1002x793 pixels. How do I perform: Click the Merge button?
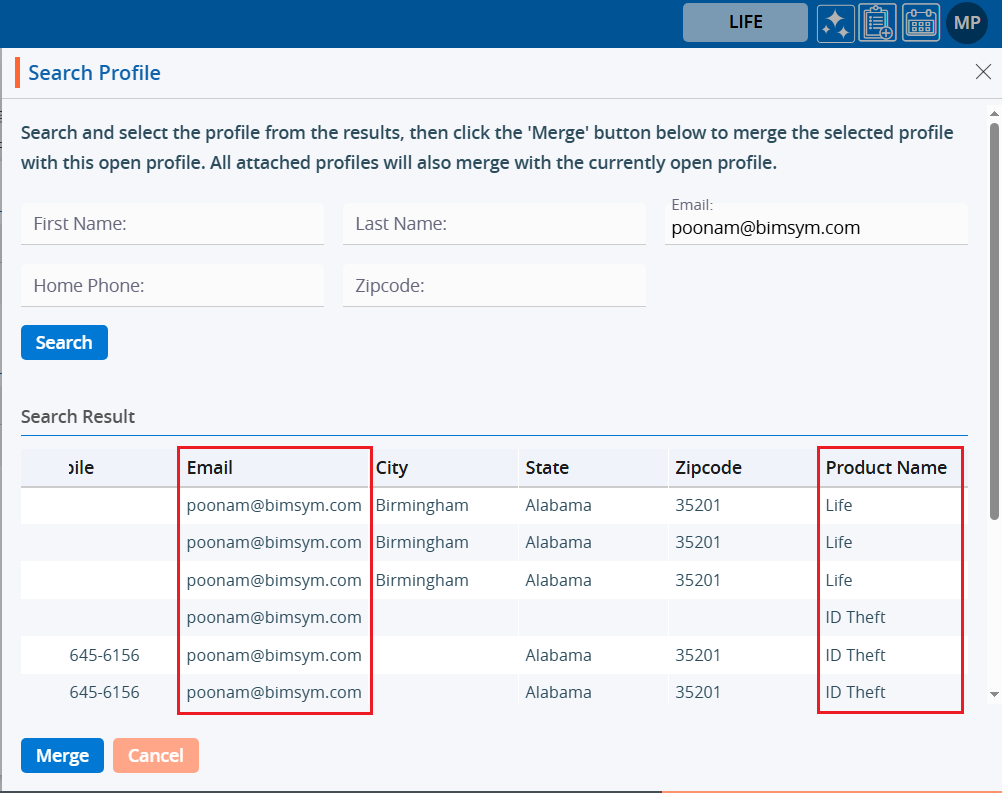pyautogui.click(x=62, y=756)
